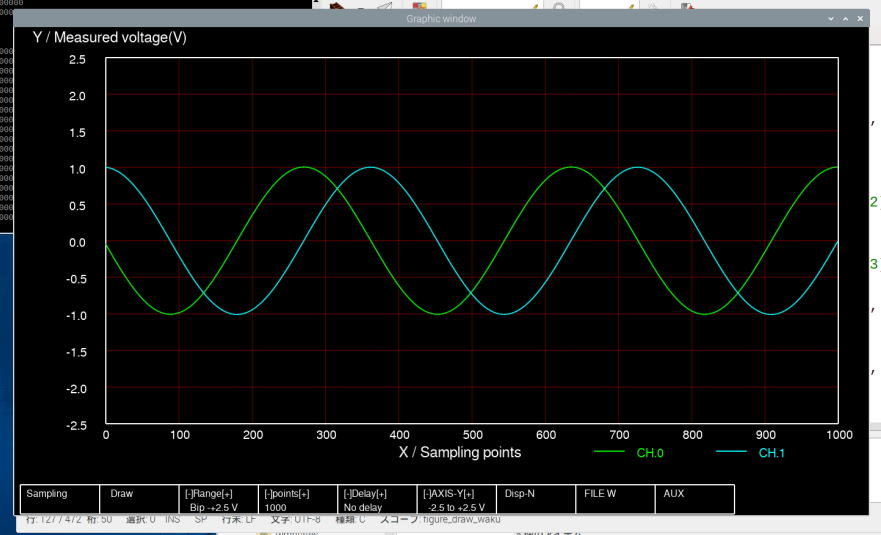Click the Sampling button
Viewport: 881px width, 535px height.
pos(60,499)
